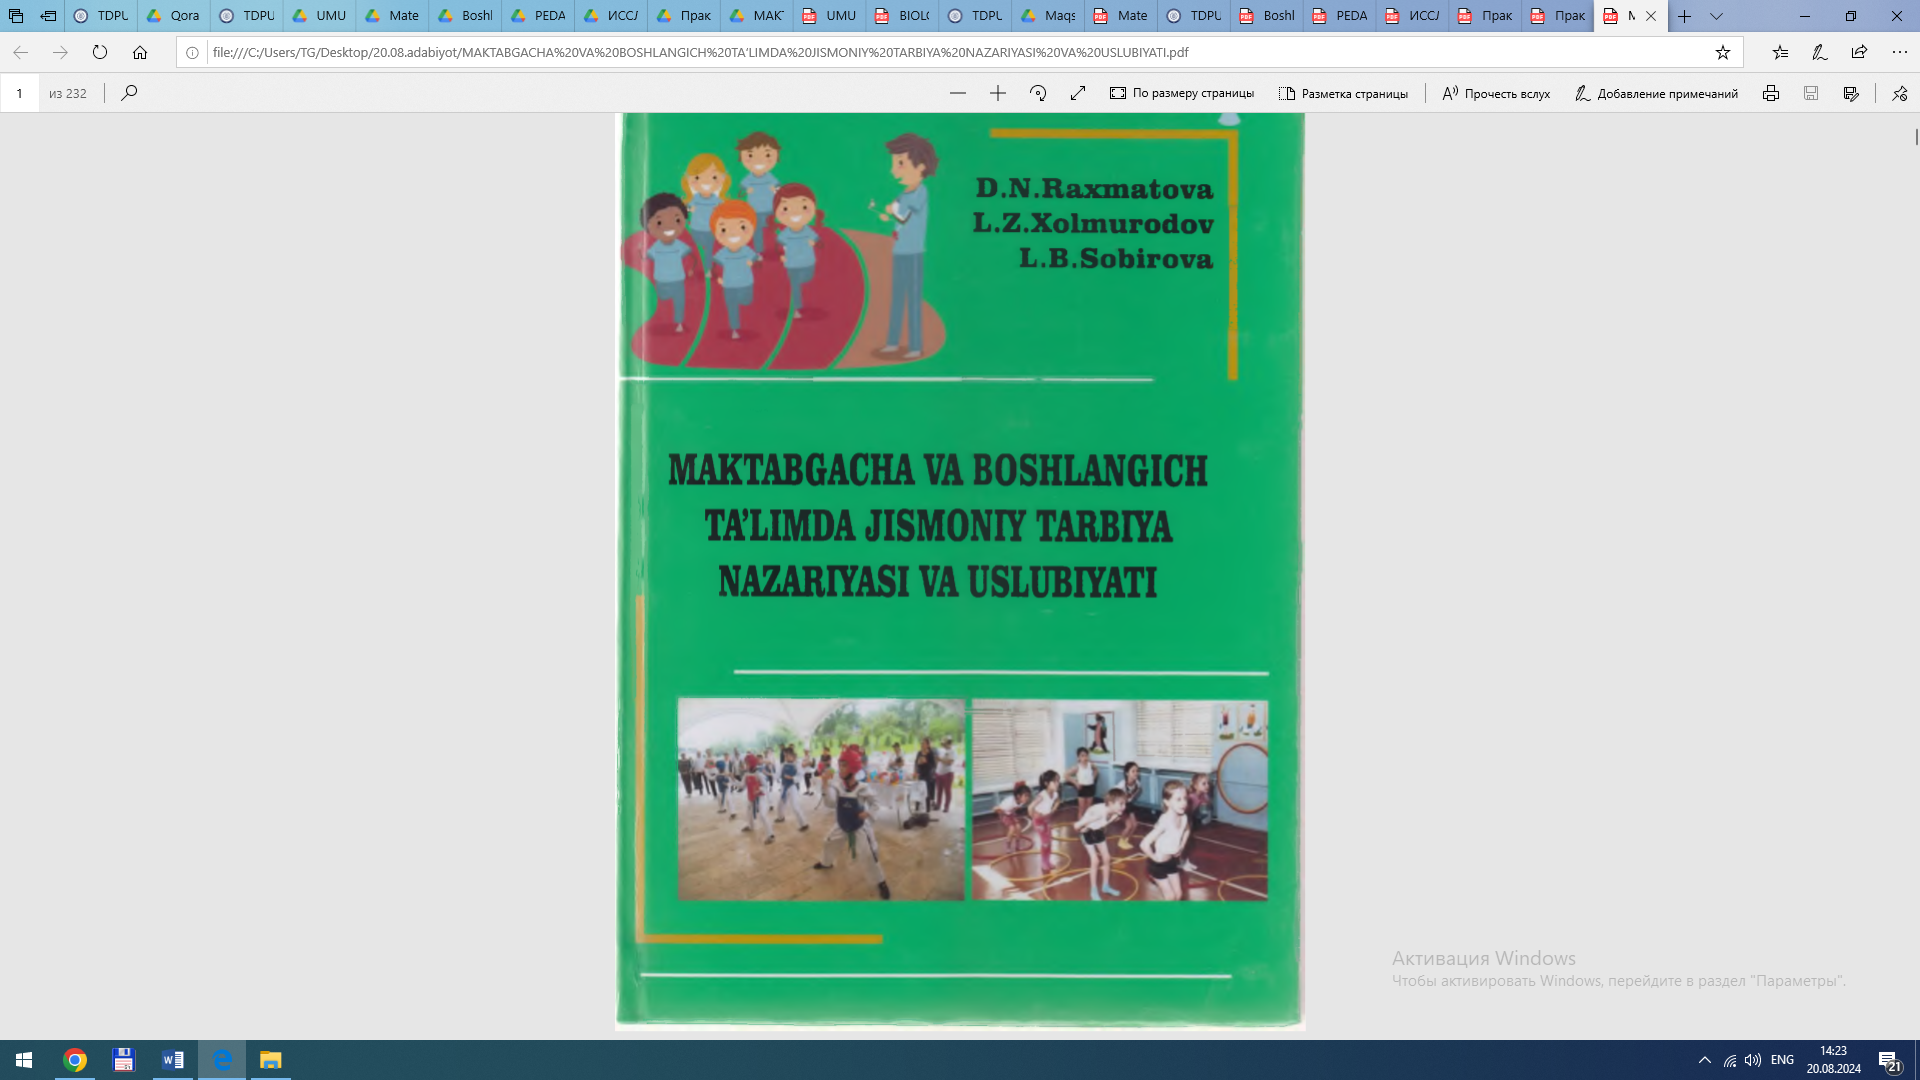Screen dimensions: 1920x1080
Task: Switch to the BIOLO tab
Action: click(x=902, y=16)
